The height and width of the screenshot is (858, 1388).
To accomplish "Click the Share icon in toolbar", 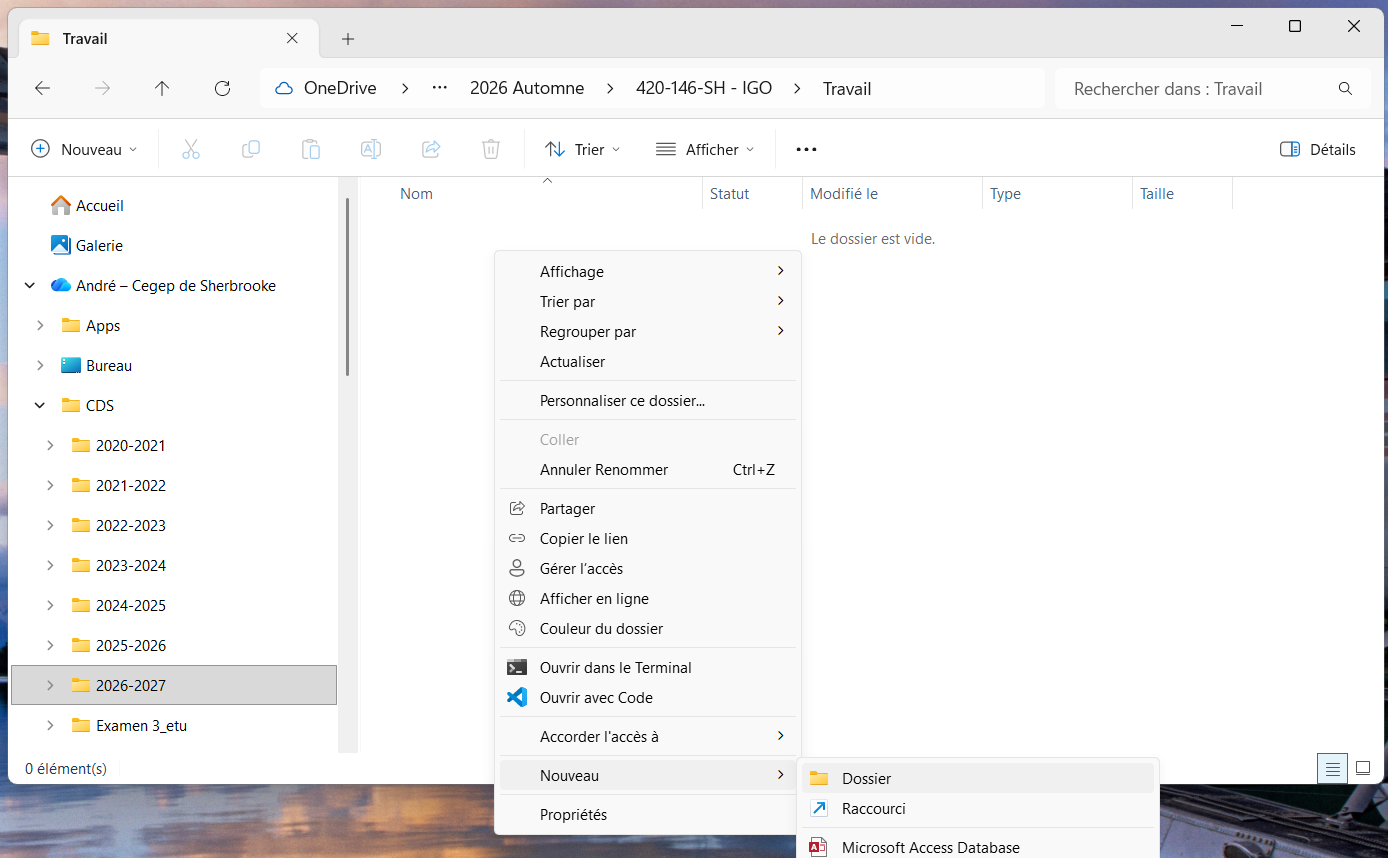I will click(431, 149).
